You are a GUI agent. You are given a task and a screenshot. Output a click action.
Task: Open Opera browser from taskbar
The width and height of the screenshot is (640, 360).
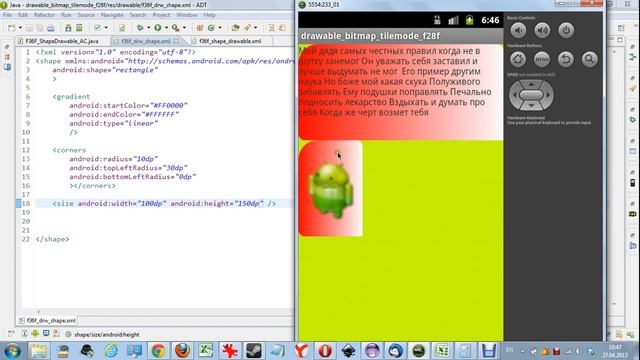pos(325,351)
